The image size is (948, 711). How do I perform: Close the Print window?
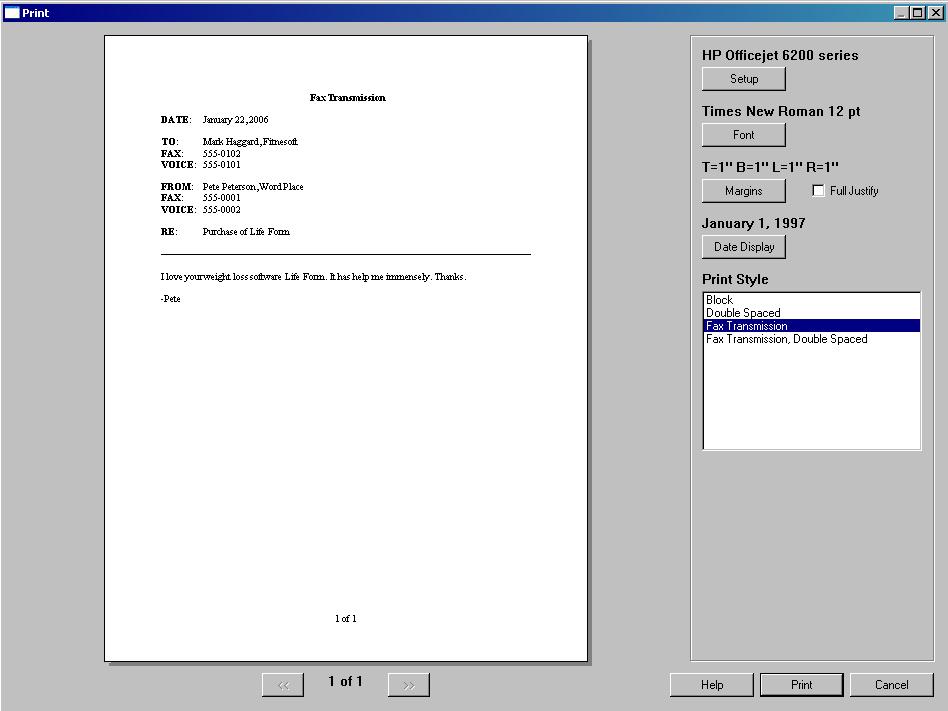coord(935,13)
